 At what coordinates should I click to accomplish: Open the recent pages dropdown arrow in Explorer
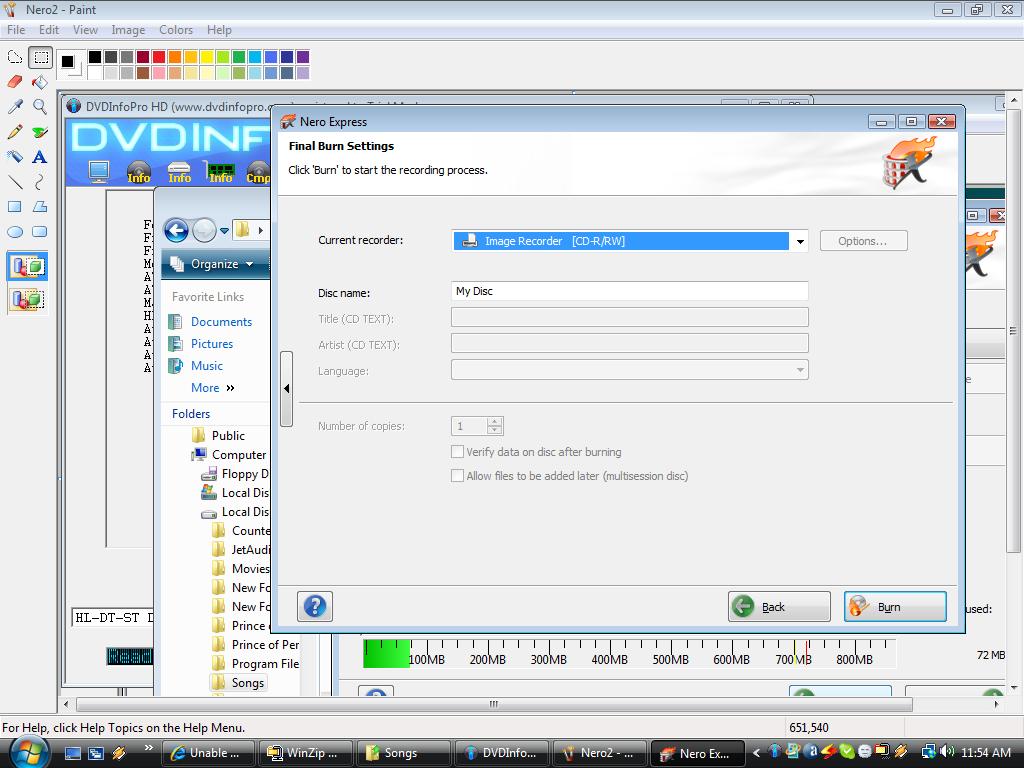[225, 231]
